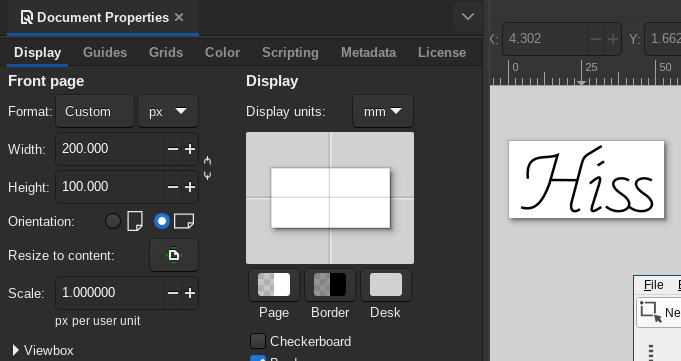Switch to the License tab

(x=442, y=53)
